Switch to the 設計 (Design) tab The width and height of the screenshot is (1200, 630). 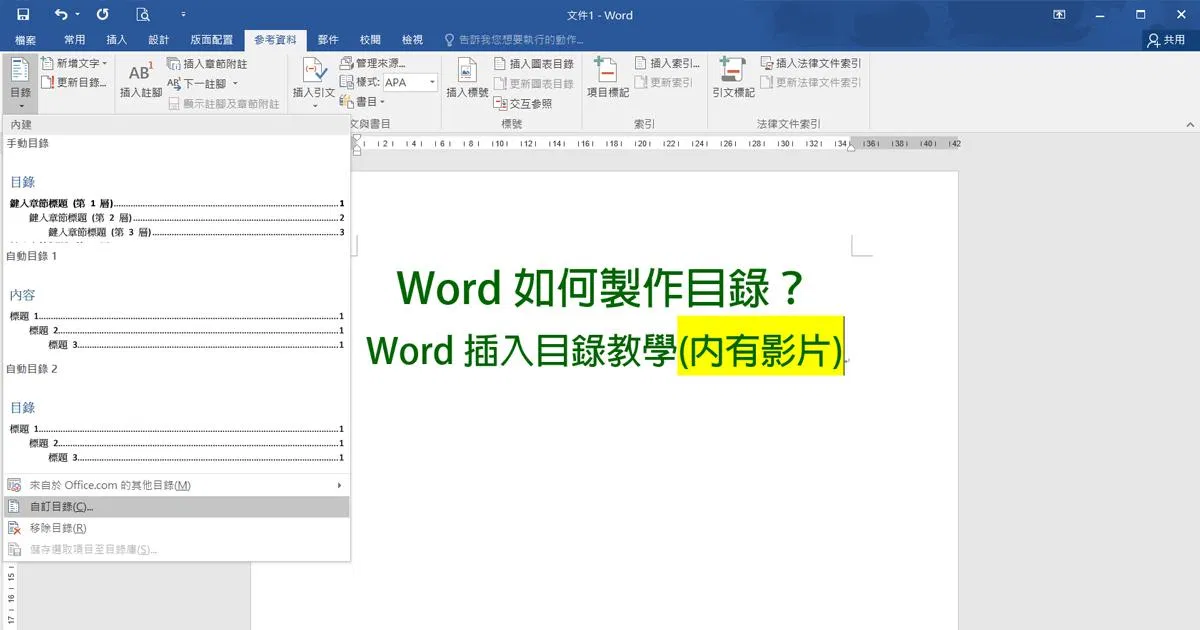(x=158, y=40)
